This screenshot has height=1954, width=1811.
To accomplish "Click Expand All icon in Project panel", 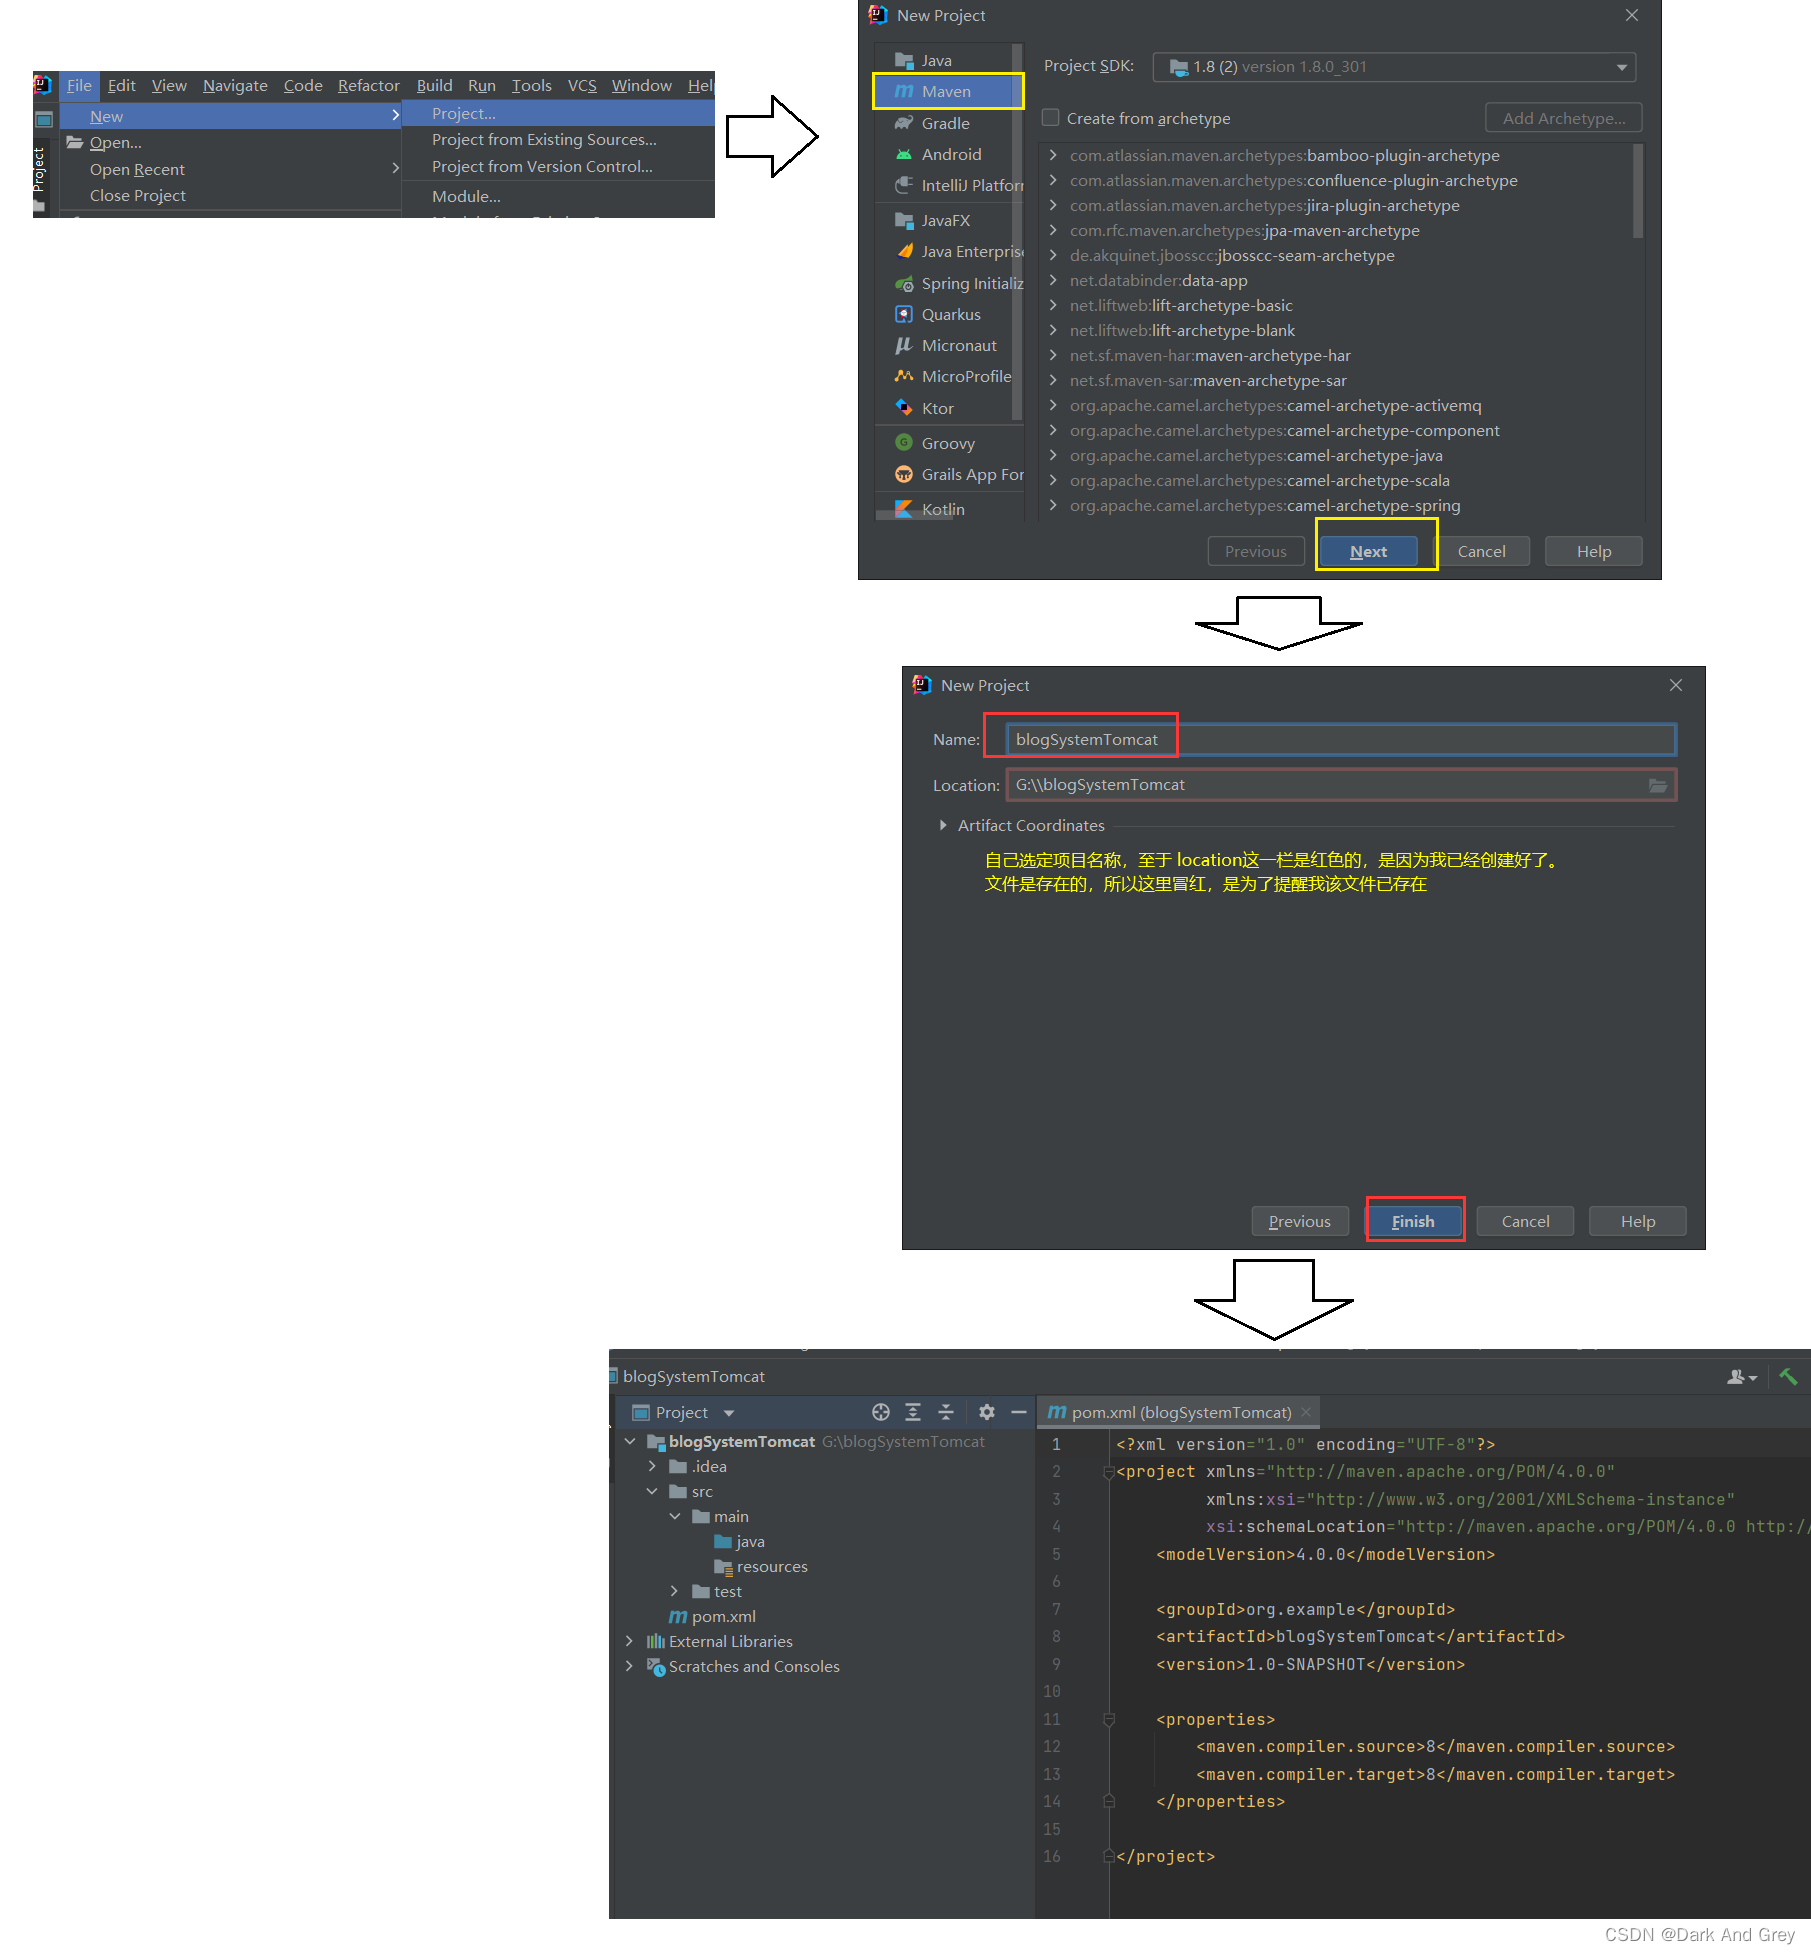I will tap(913, 1412).
